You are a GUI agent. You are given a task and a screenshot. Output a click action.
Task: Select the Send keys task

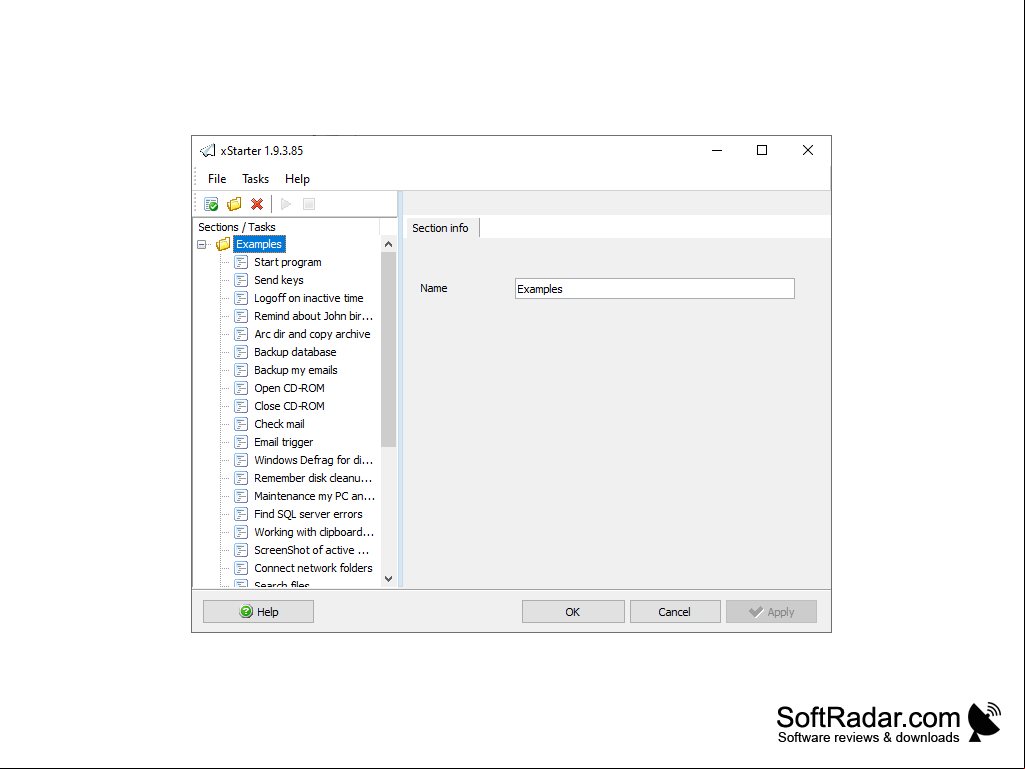pyautogui.click(x=278, y=280)
